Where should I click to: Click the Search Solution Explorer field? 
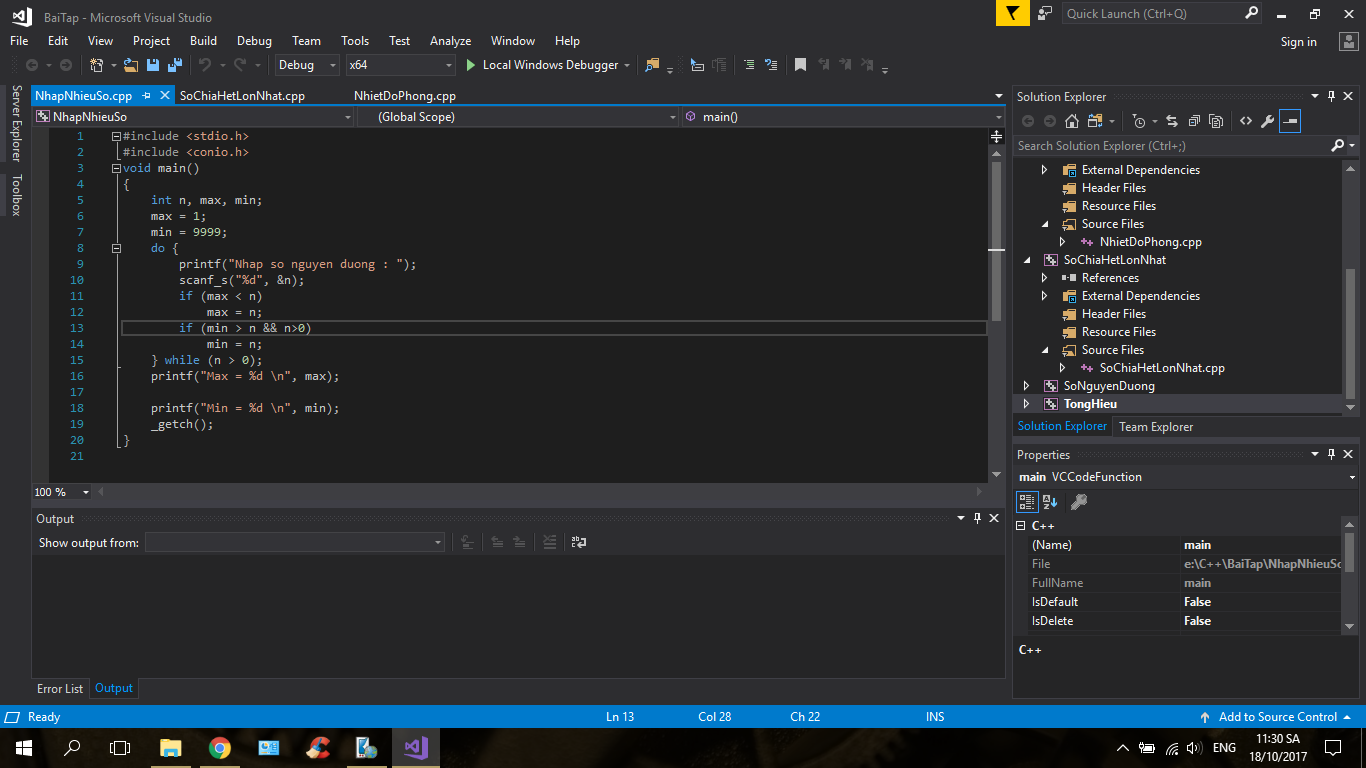[x=1170, y=146]
